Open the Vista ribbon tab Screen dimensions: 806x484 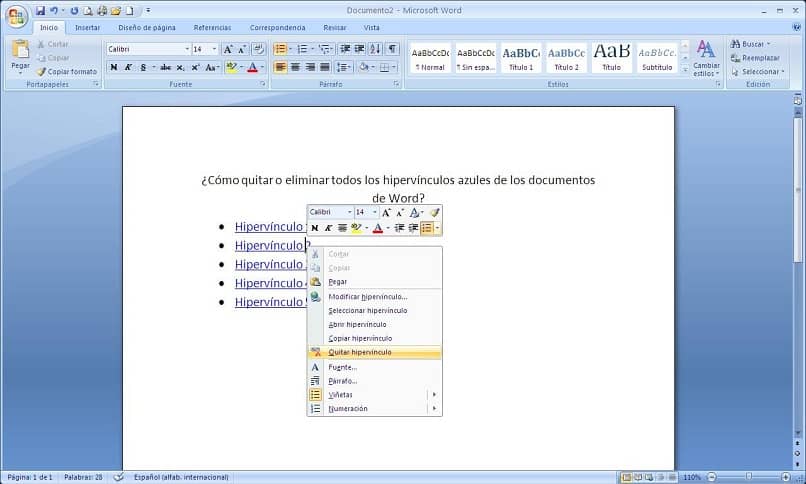coord(372,28)
